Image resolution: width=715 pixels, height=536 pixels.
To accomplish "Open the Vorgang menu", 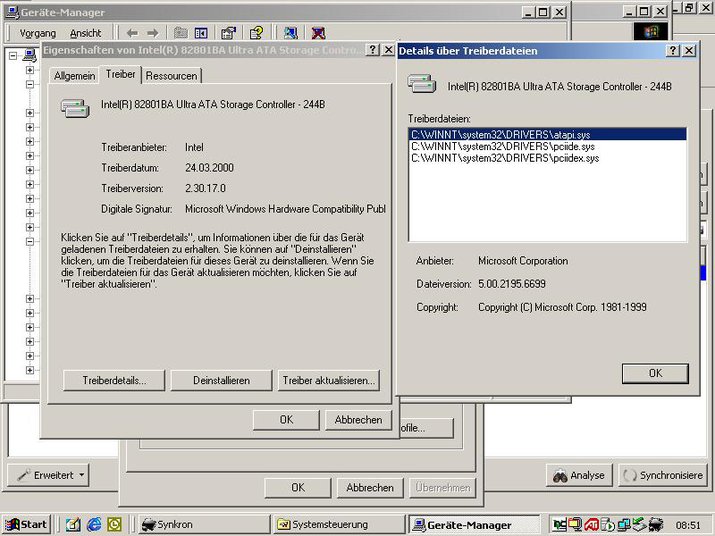I will [37, 33].
